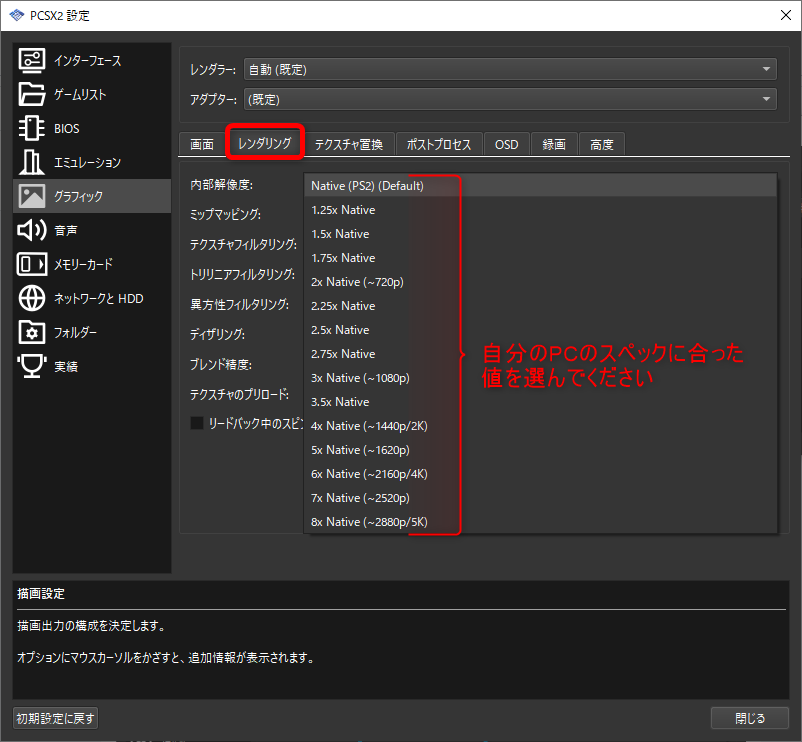Click the テクスチャフィルタリング label
This screenshot has width=802, height=742.
[243, 244]
